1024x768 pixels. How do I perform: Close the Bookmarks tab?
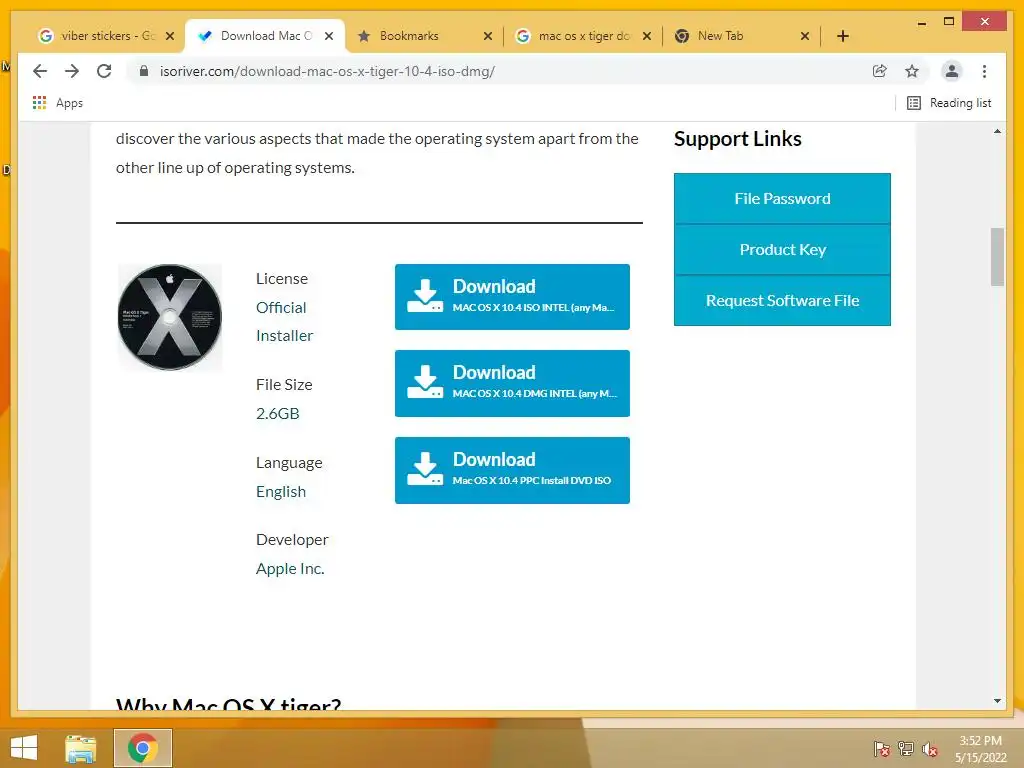(488, 36)
